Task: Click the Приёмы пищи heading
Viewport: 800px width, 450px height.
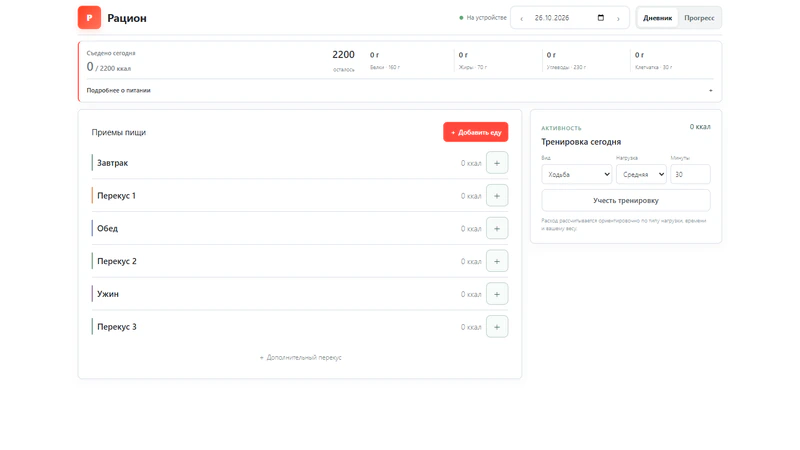Action: coord(118,132)
